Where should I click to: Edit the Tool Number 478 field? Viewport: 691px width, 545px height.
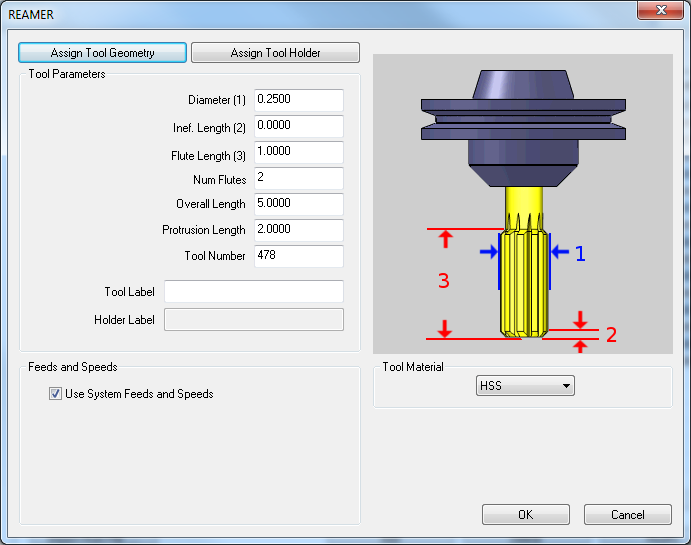[299, 256]
